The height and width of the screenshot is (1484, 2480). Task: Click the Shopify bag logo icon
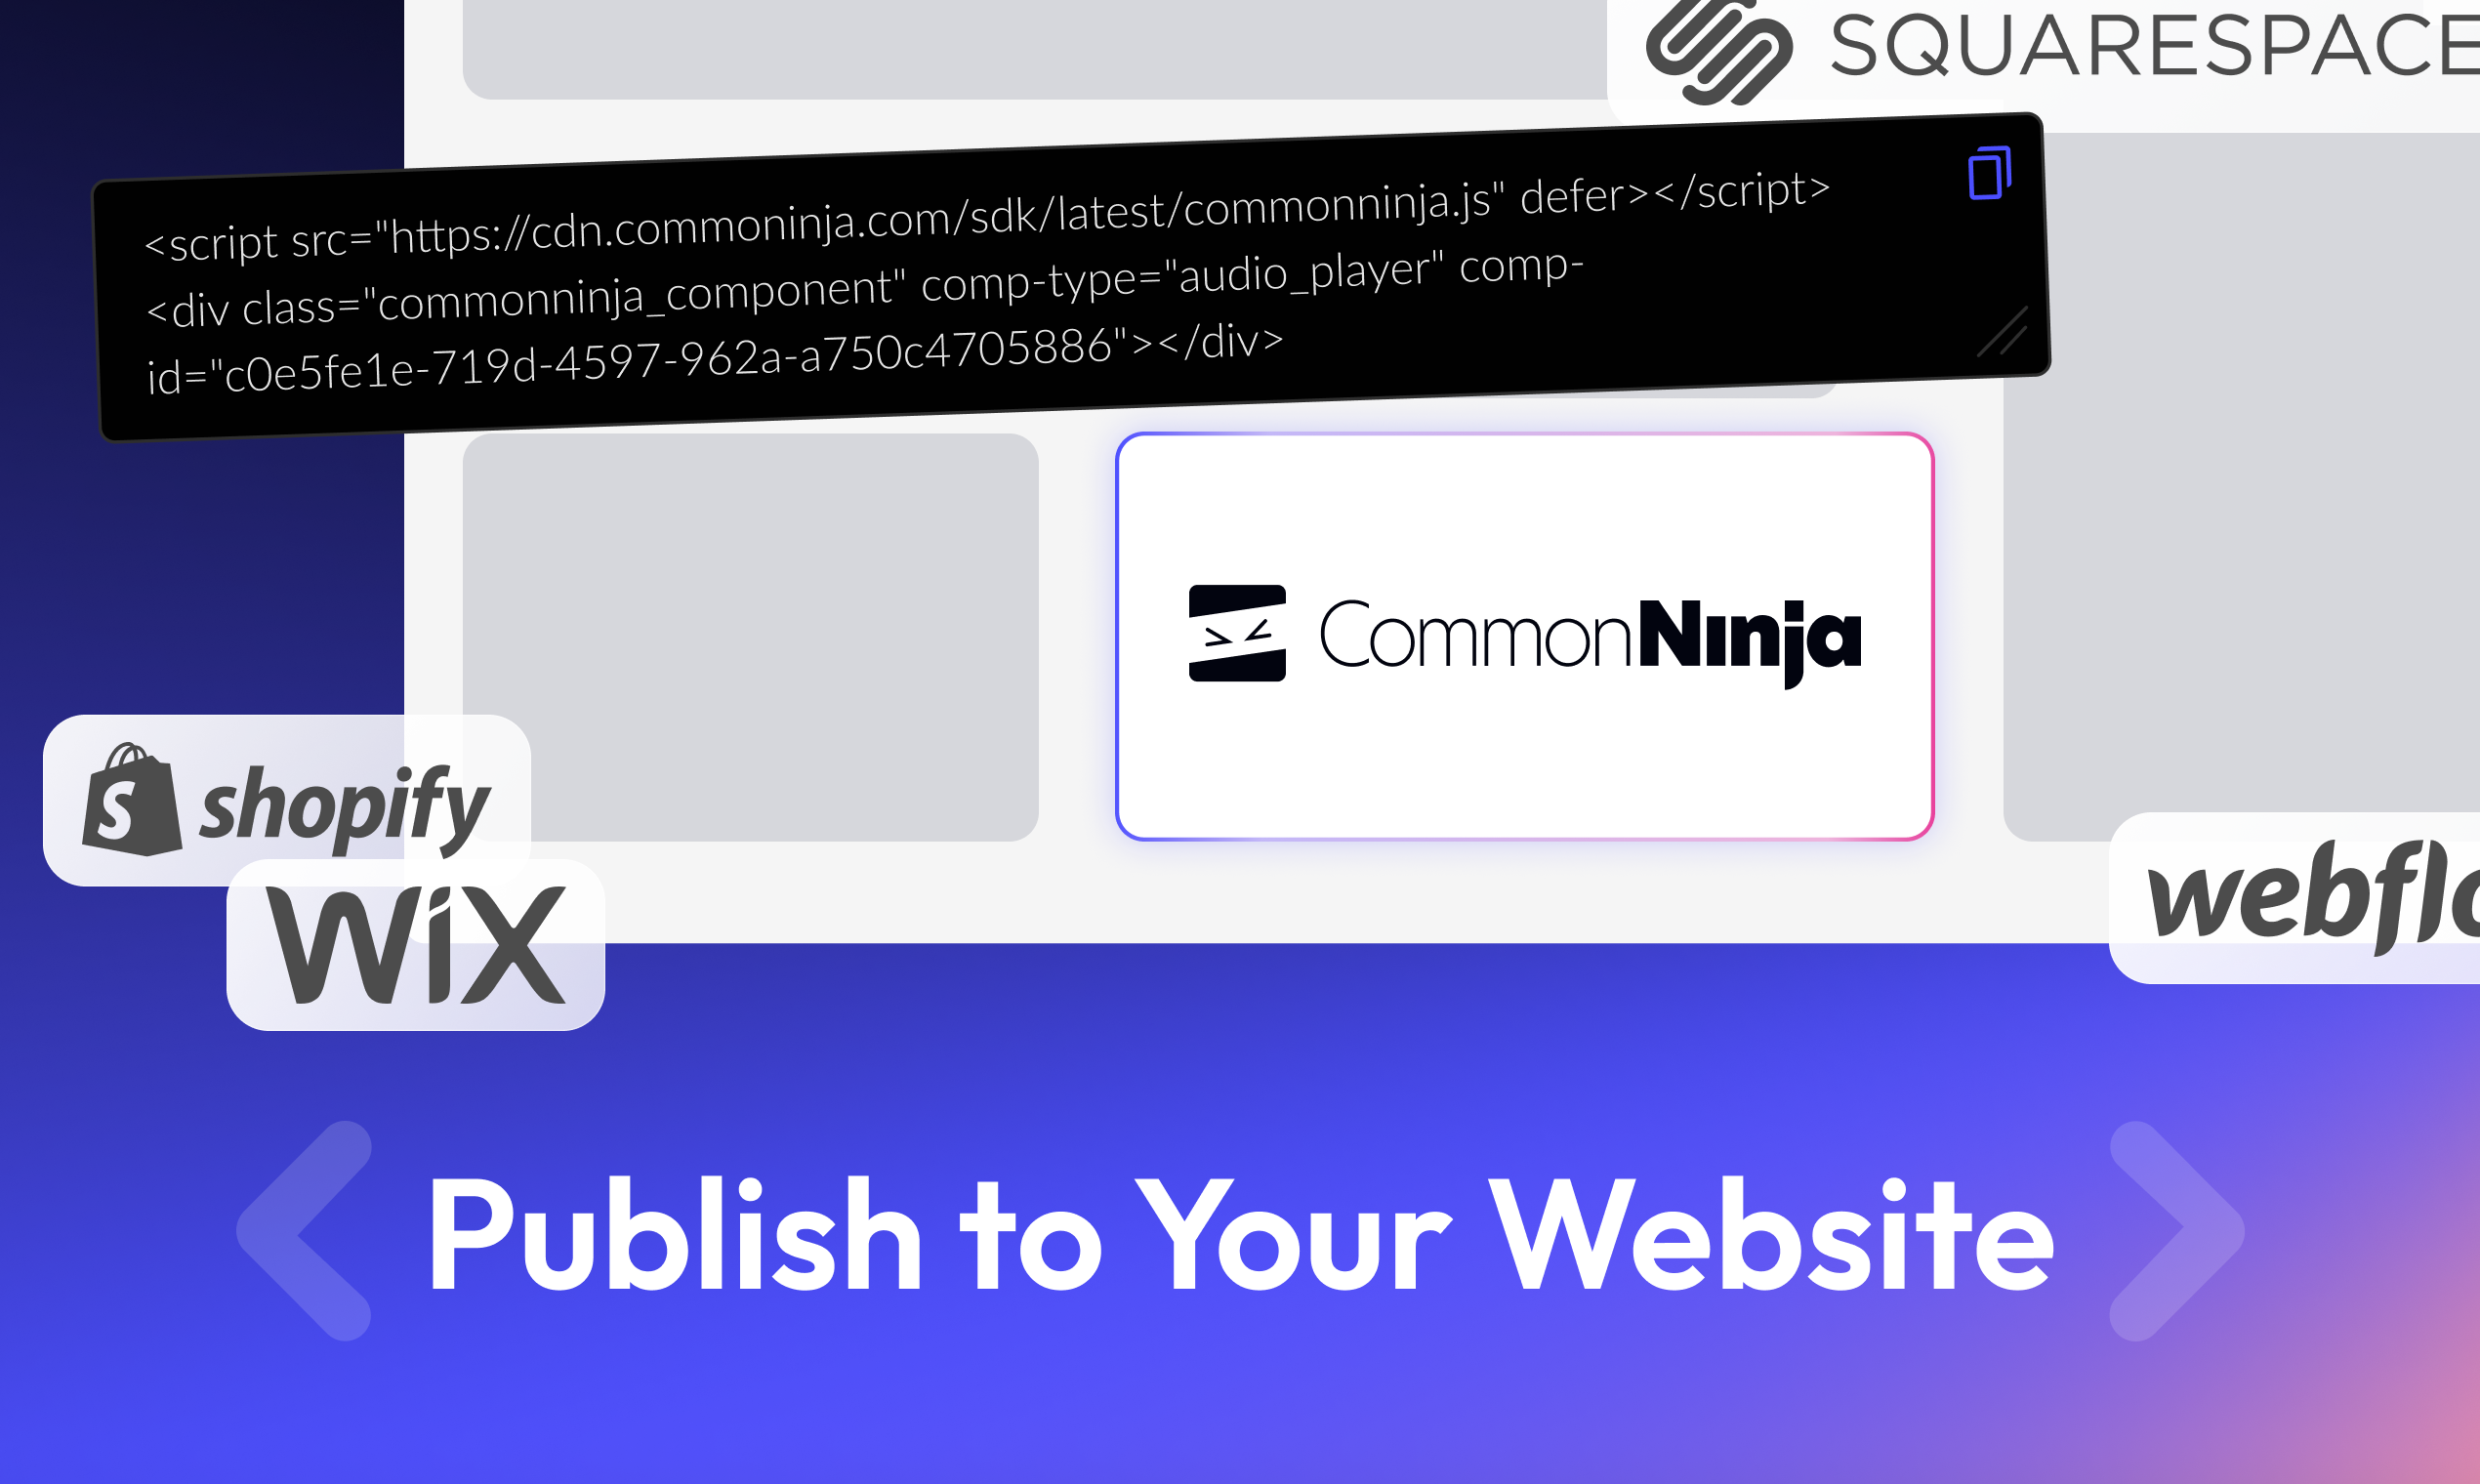[x=132, y=799]
